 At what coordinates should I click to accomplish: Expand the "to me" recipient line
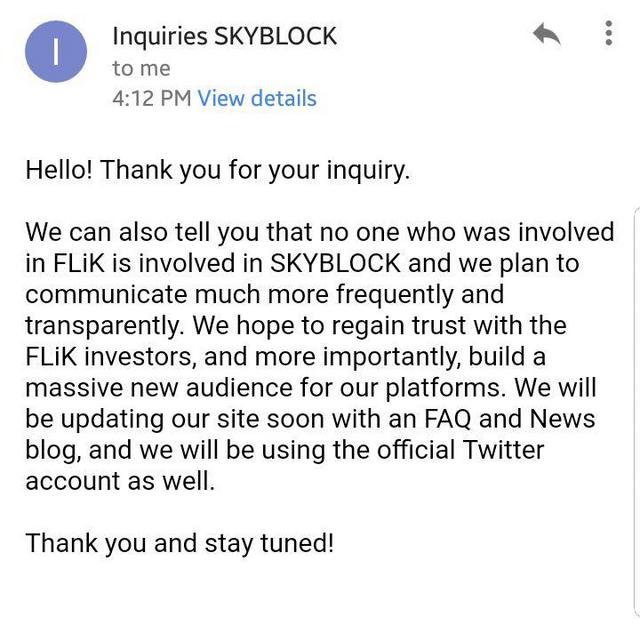tap(141, 68)
